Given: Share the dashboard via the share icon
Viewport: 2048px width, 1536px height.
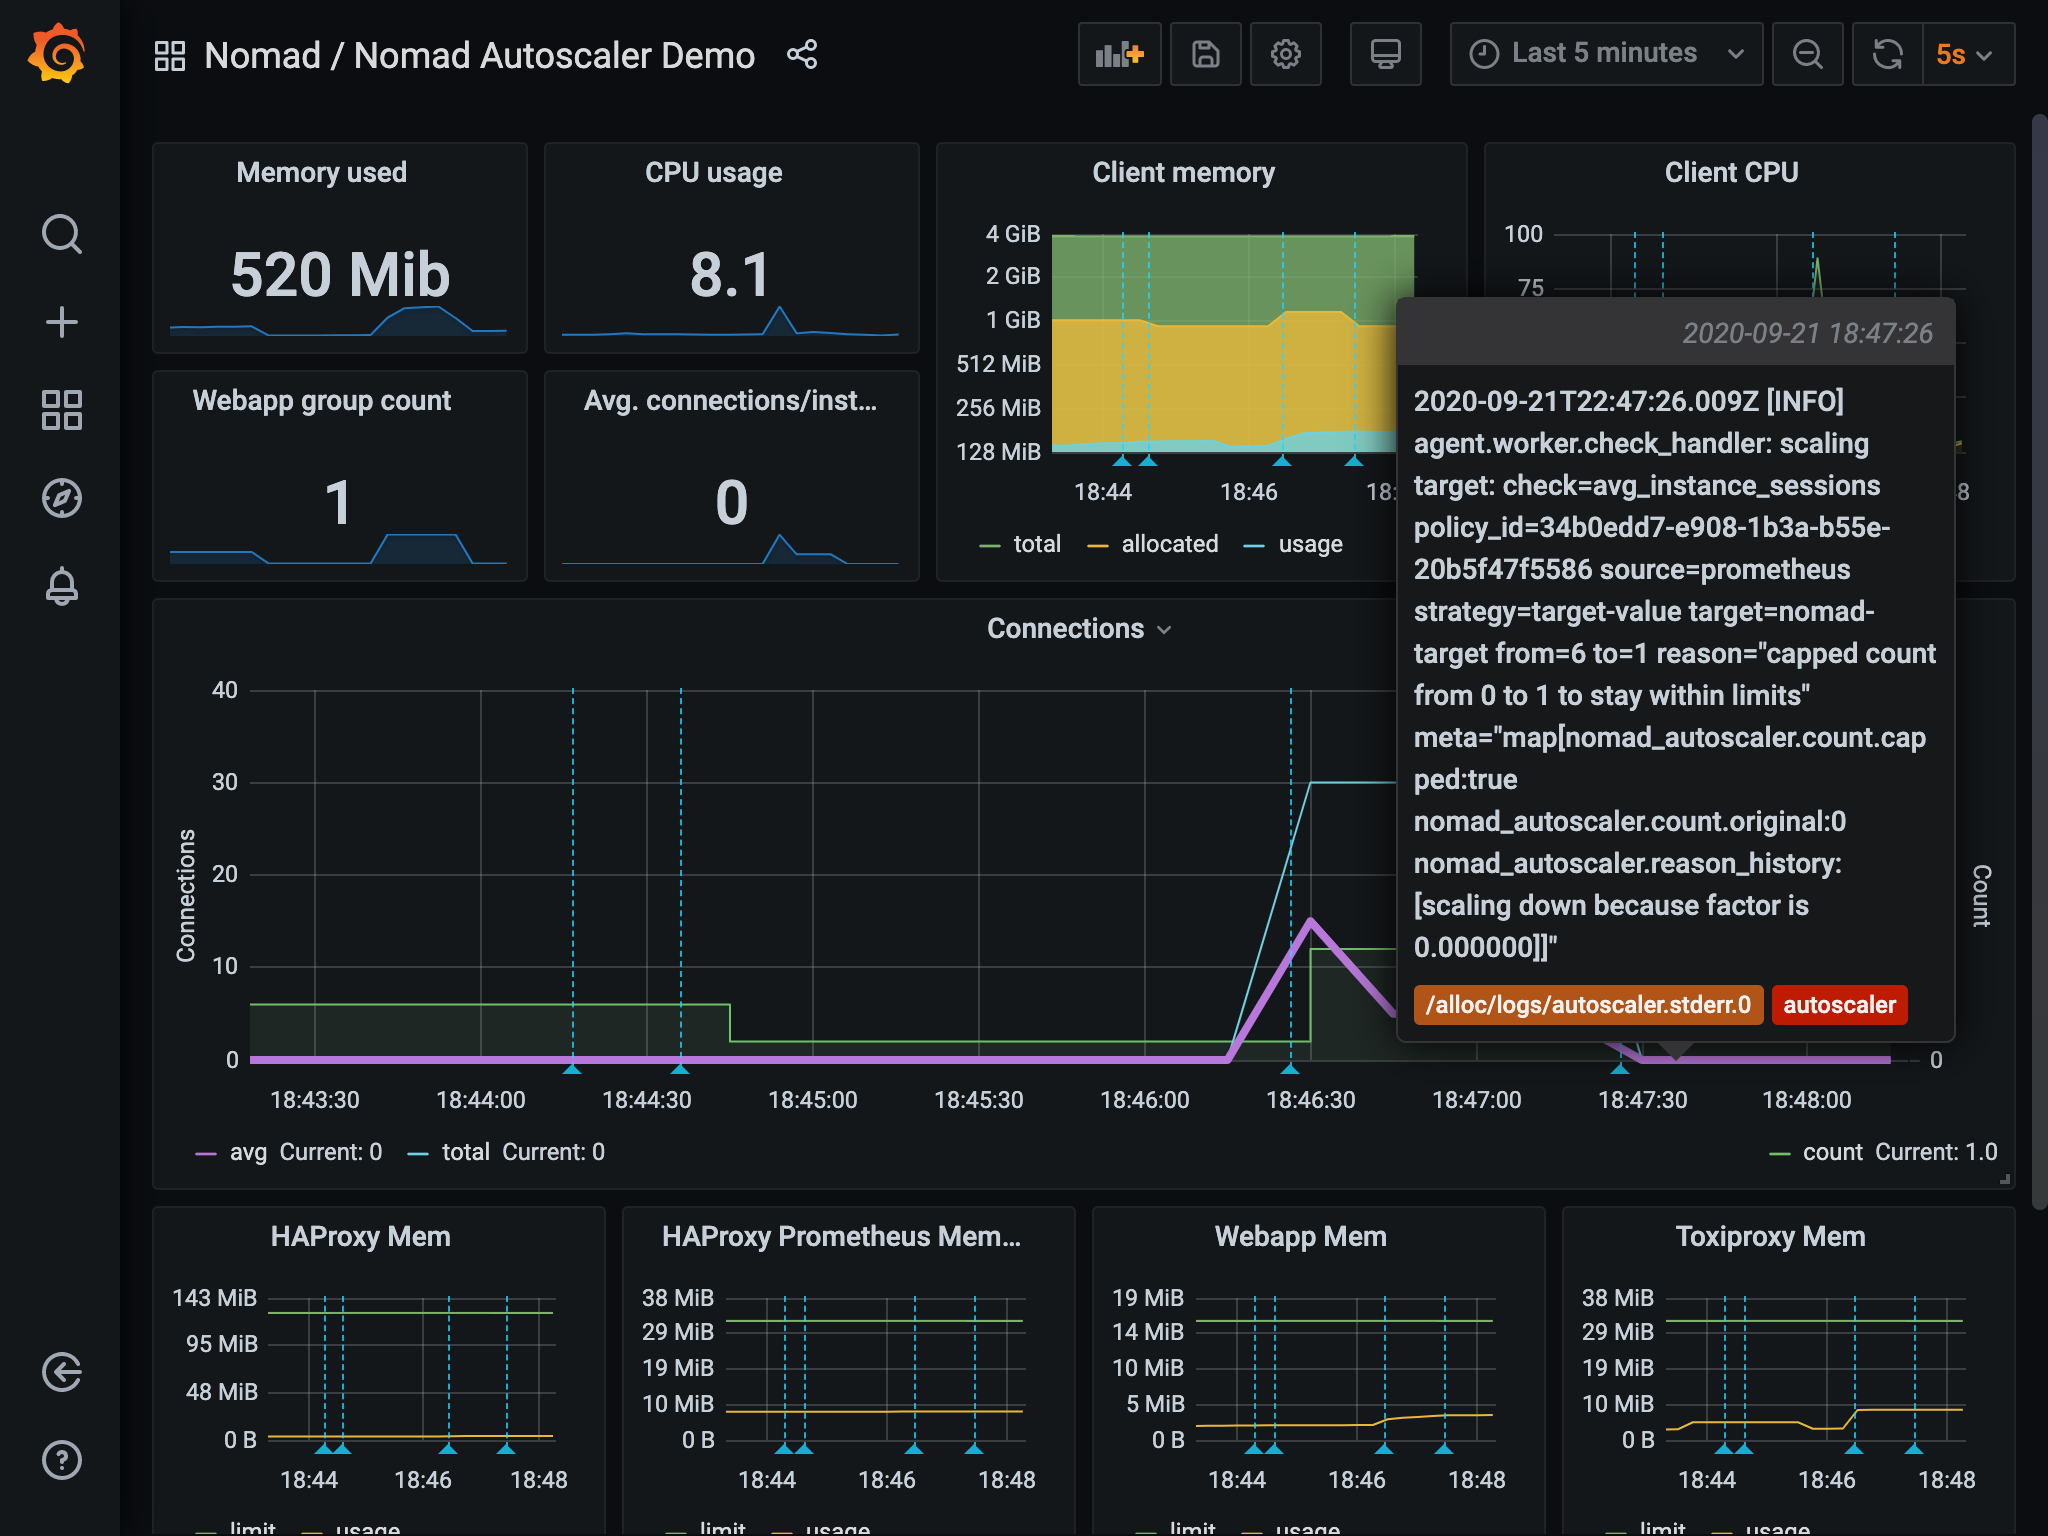Looking at the screenshot, I should click(802, 54).
